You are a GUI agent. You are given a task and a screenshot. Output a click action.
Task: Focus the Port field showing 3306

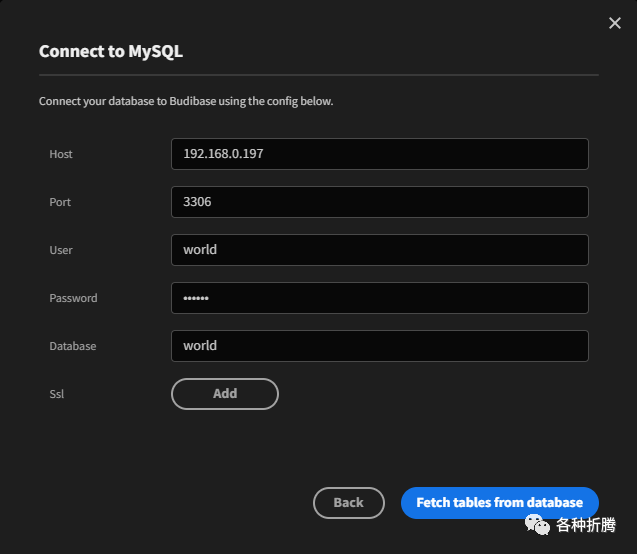click(x=380, y=202)
